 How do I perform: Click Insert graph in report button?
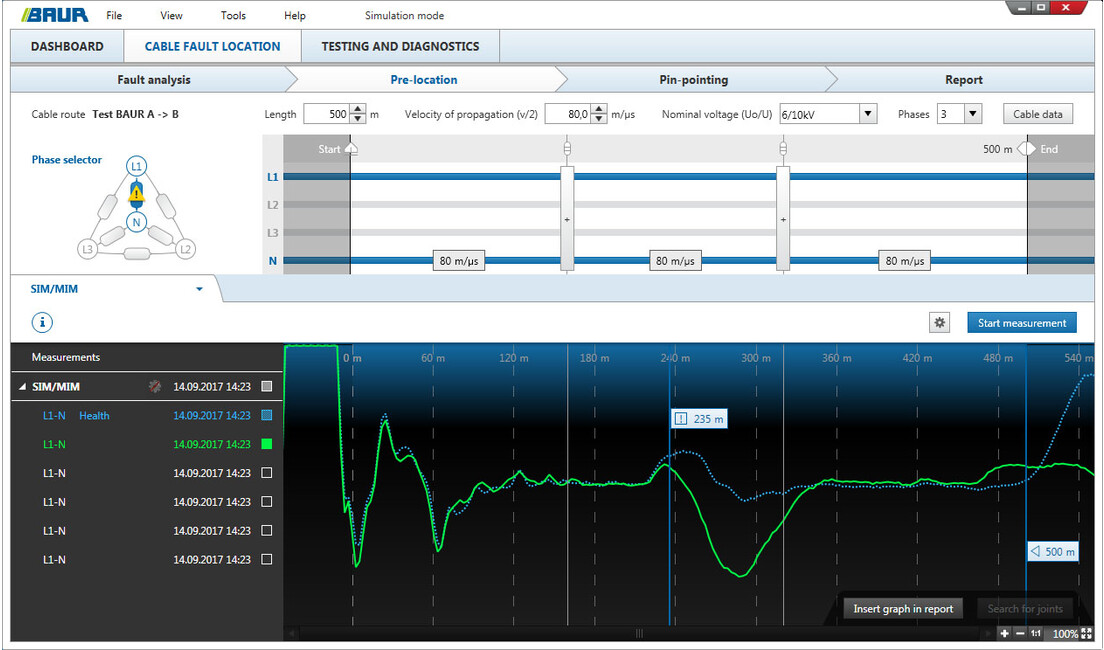click(x=903, y=609)
